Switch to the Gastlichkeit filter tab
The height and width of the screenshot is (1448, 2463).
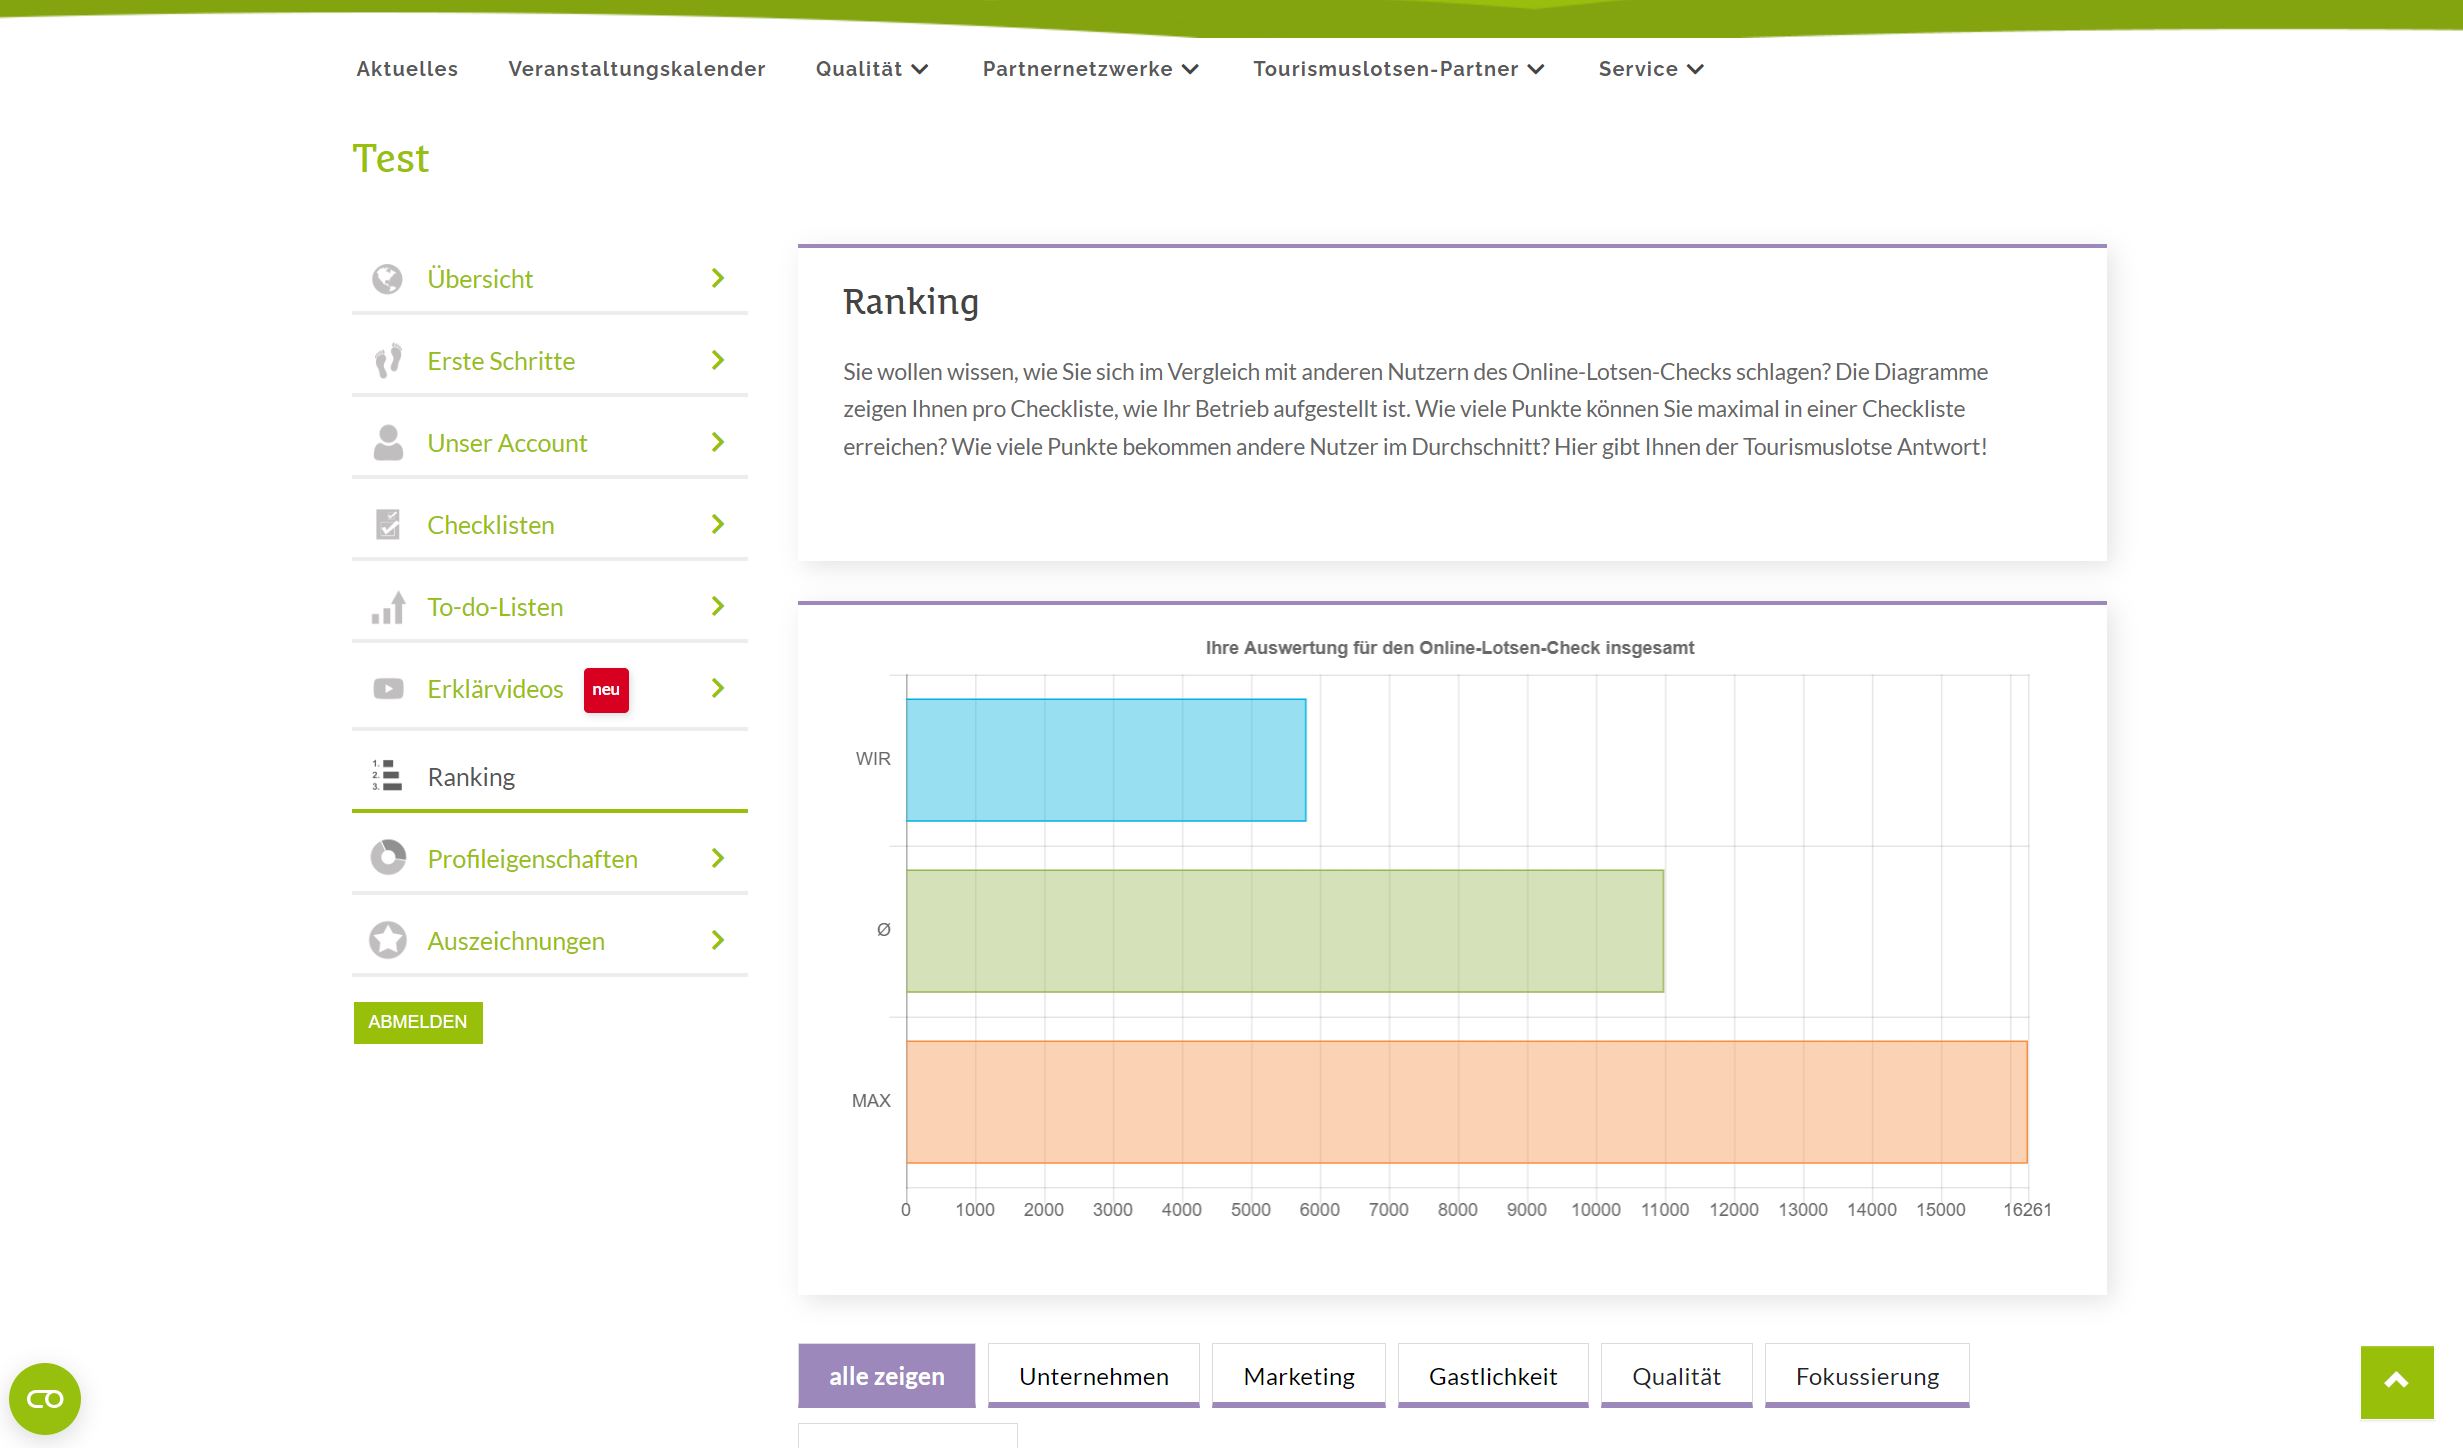tap(1492, 1376)
